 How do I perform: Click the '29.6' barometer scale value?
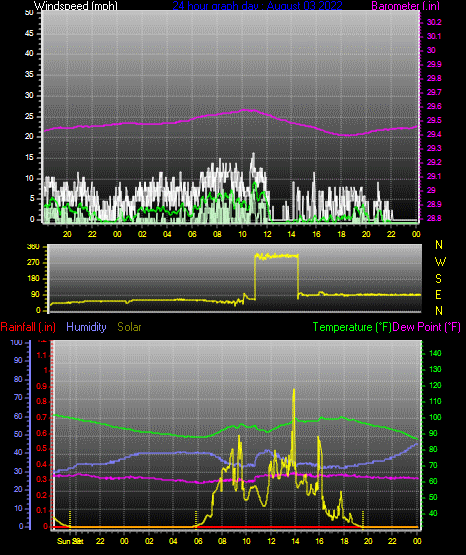pyautogui.click(x=434, y=107)
